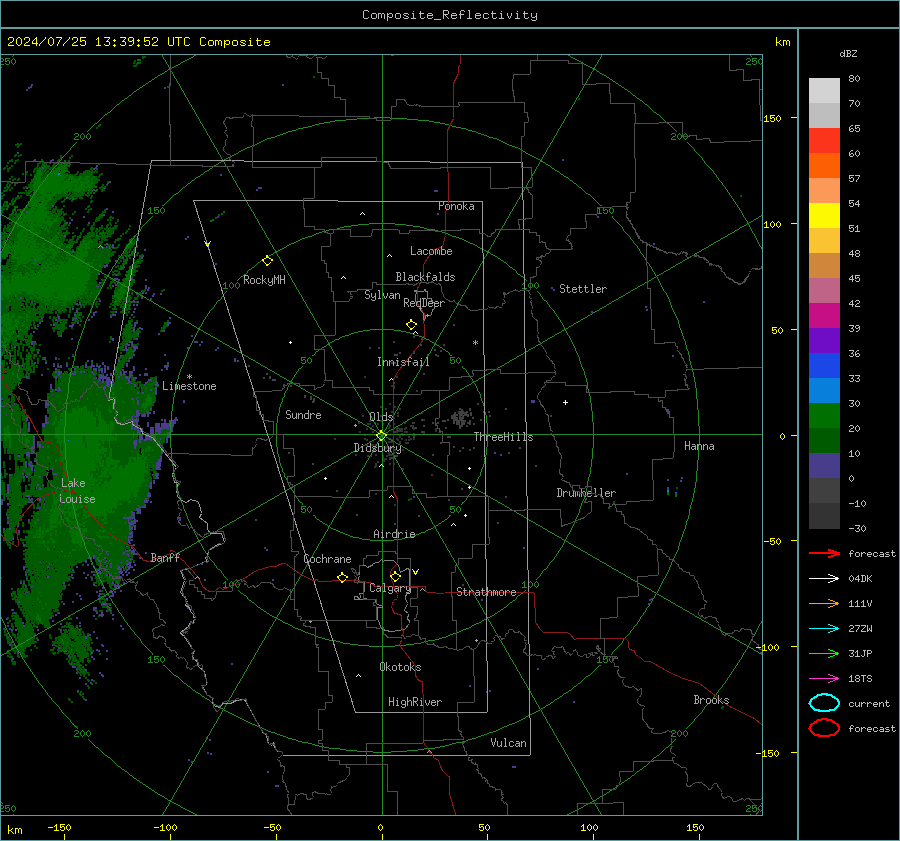Click the green 31JP arrow icon

click(824, 653)
